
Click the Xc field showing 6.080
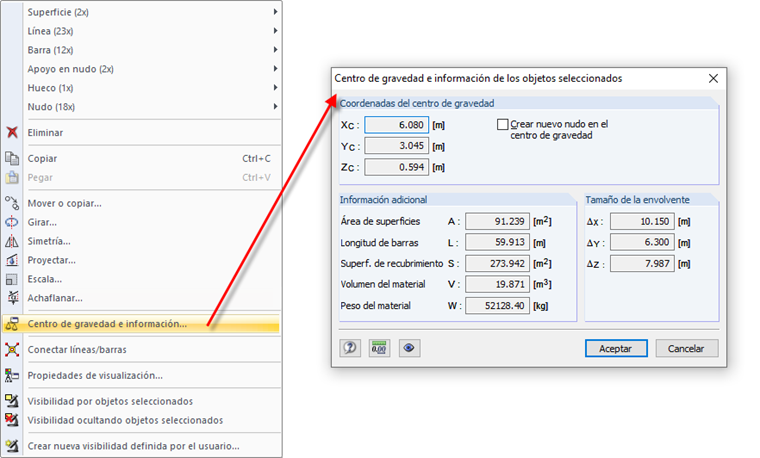point(396,125)
